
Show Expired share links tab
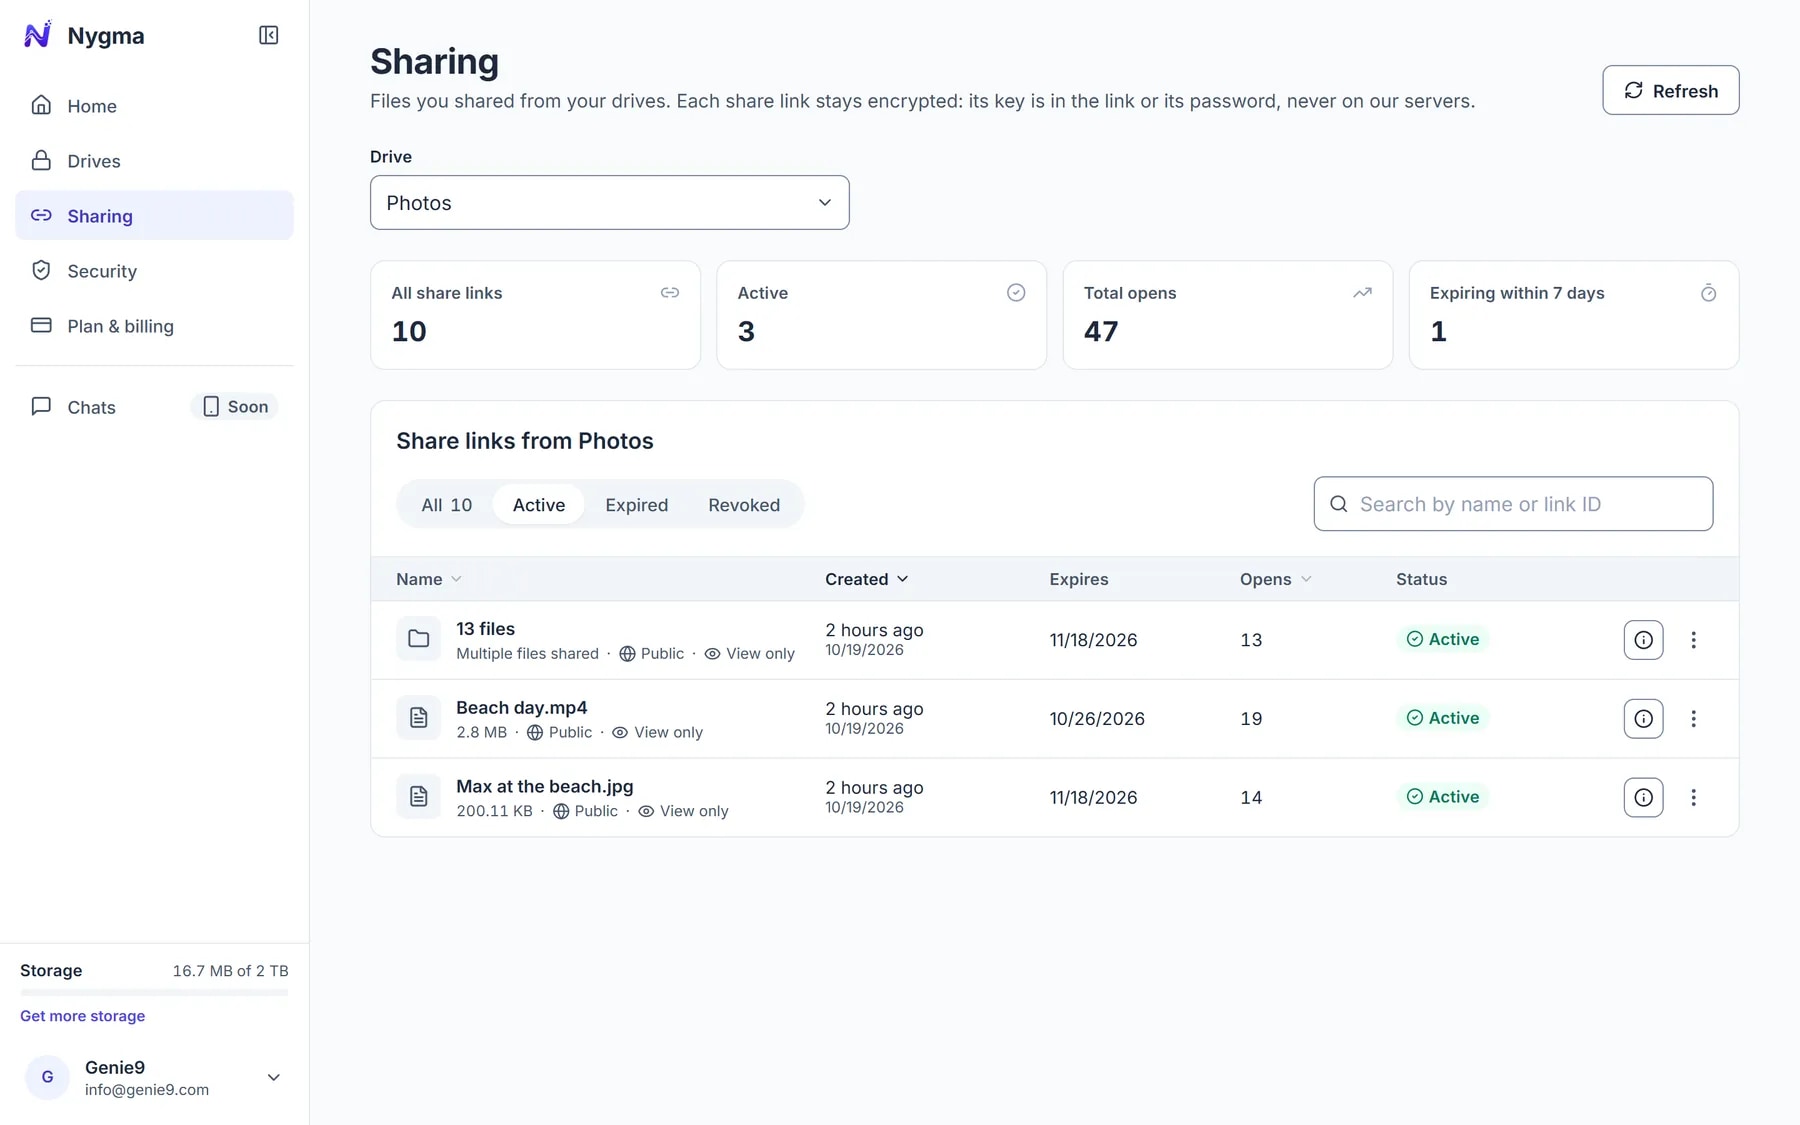pos(636,505)
